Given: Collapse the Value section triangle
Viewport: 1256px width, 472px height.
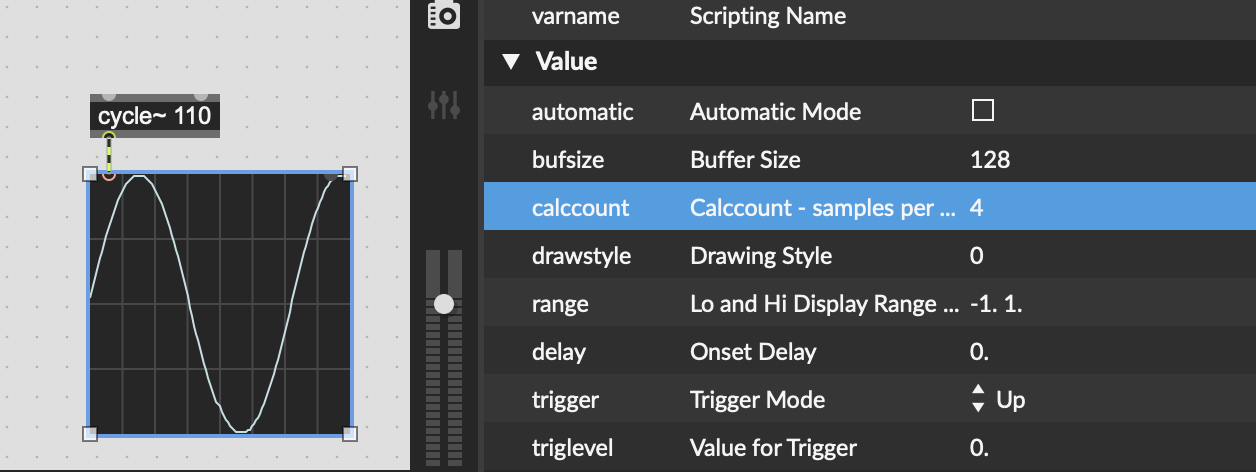Looking at the screenshot, I should pyautogui.click(x=511, y=62).
